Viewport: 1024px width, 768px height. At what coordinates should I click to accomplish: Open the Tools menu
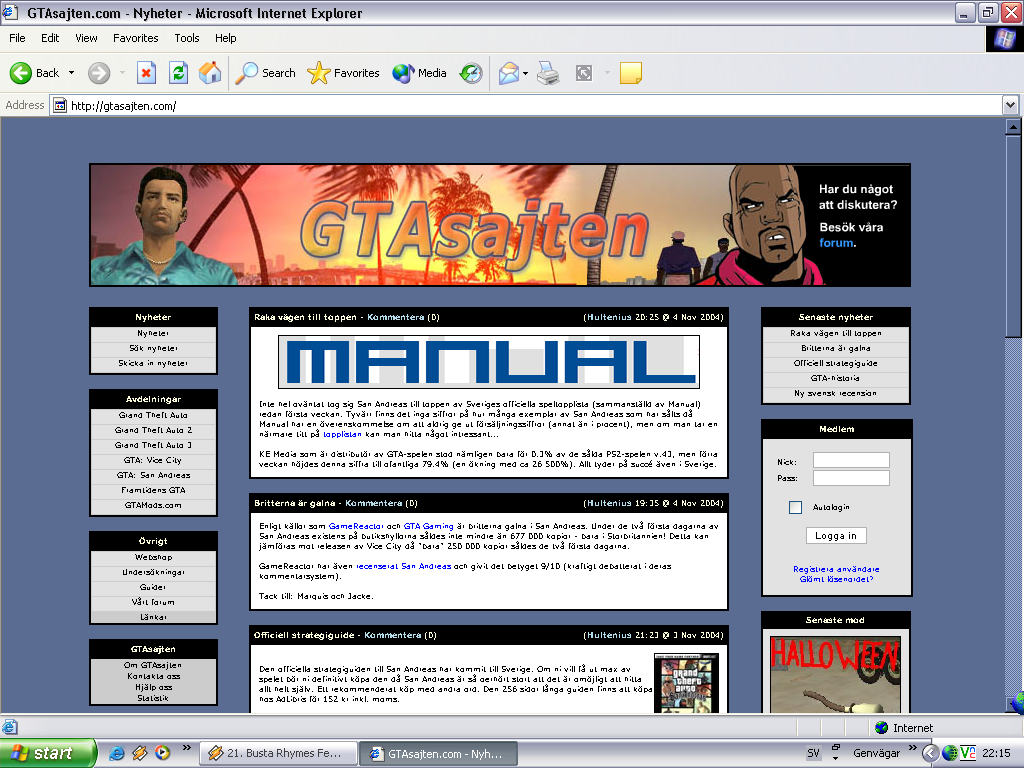click(187, 38)
